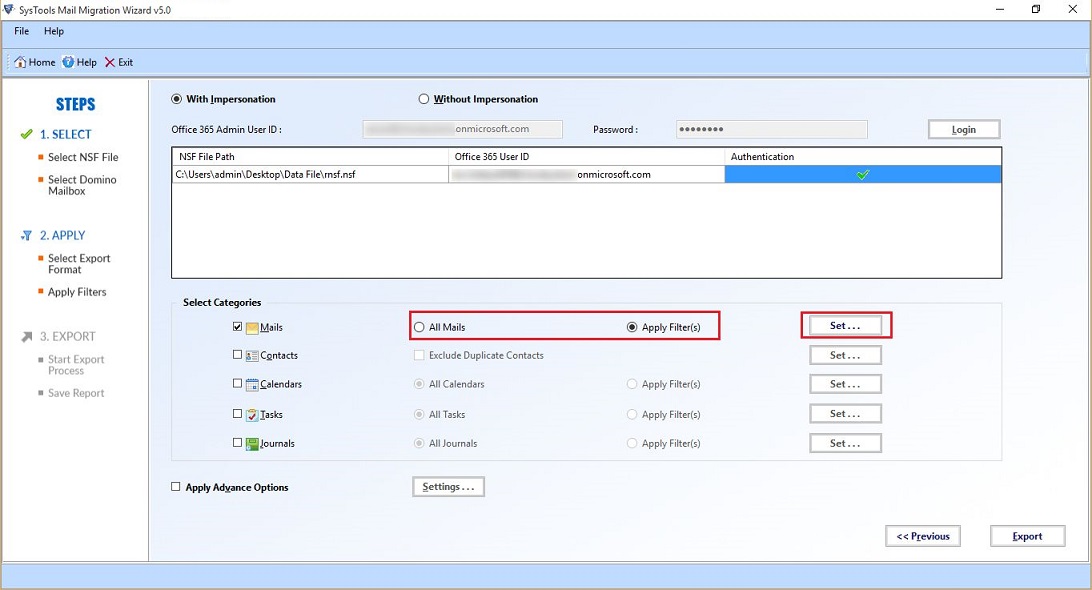Click the Authentication column header

pos(863,157)
